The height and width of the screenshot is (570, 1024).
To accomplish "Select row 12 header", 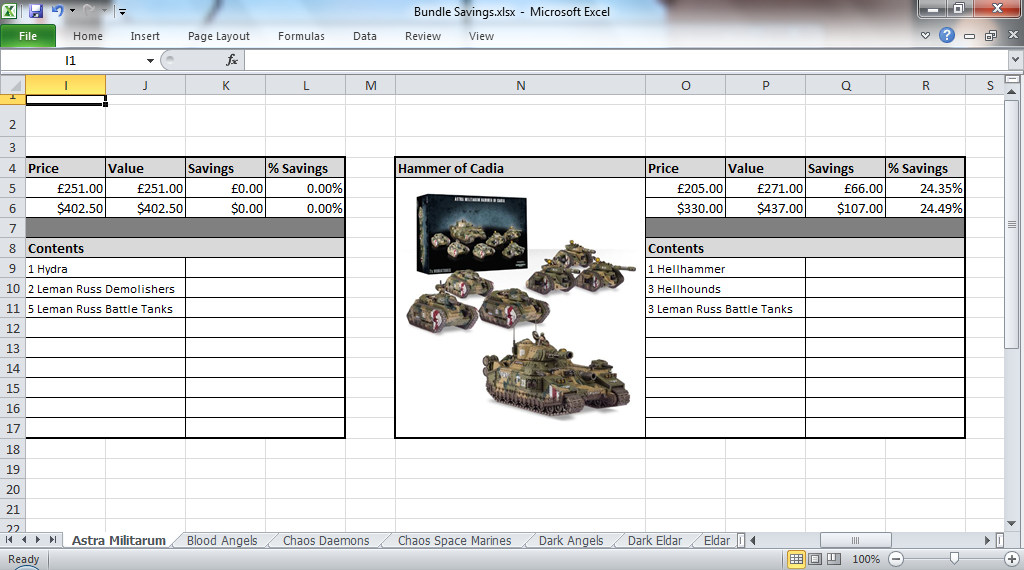I will (x=13, y=328).
